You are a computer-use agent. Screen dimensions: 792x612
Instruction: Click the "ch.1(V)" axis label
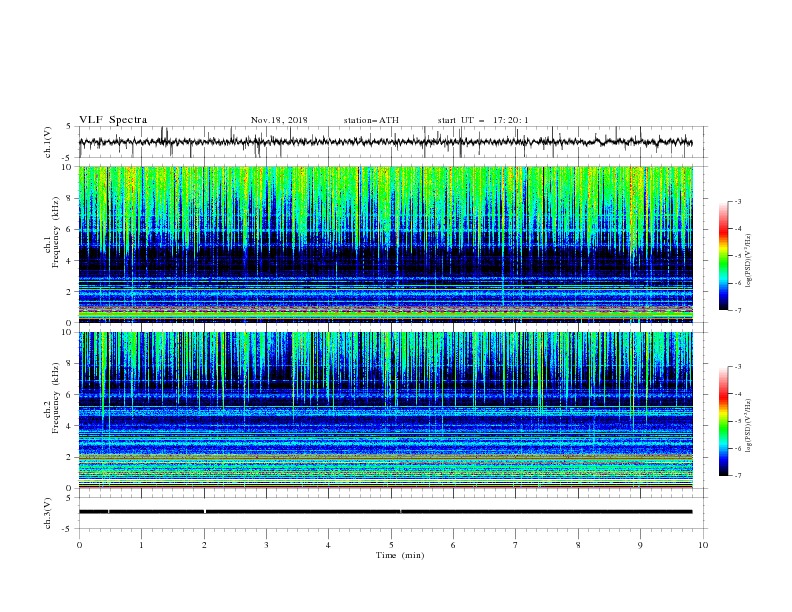tap(48, 142)
